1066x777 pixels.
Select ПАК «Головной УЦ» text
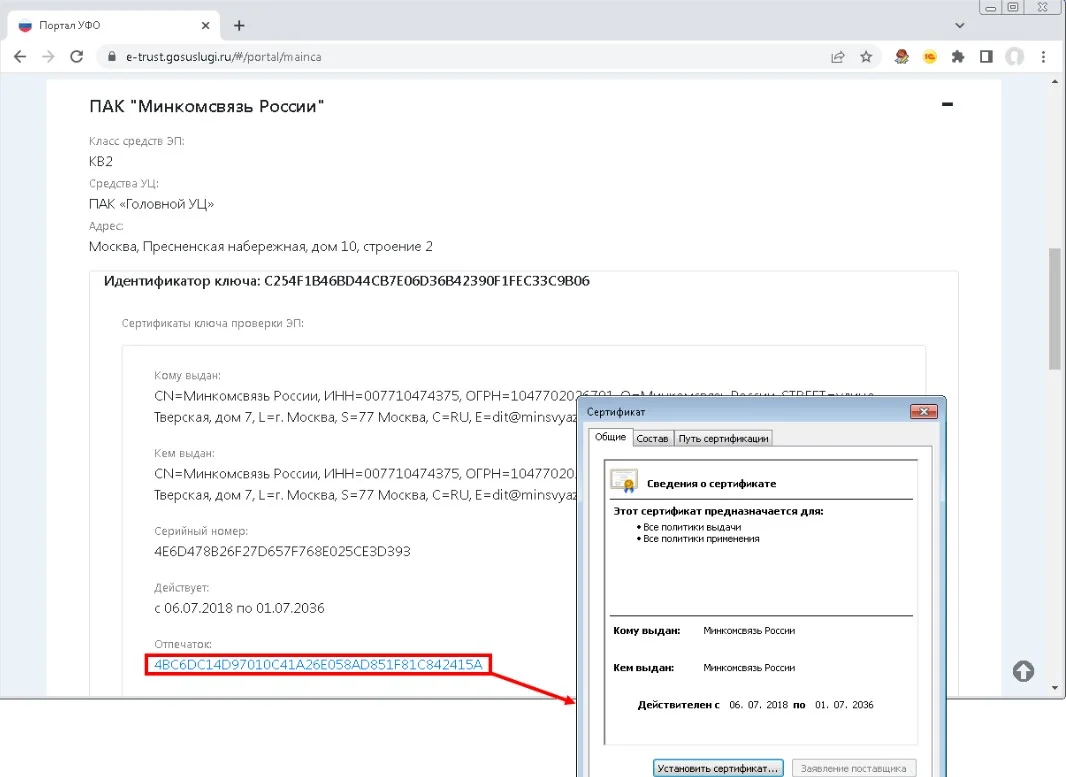pos(151,204)
